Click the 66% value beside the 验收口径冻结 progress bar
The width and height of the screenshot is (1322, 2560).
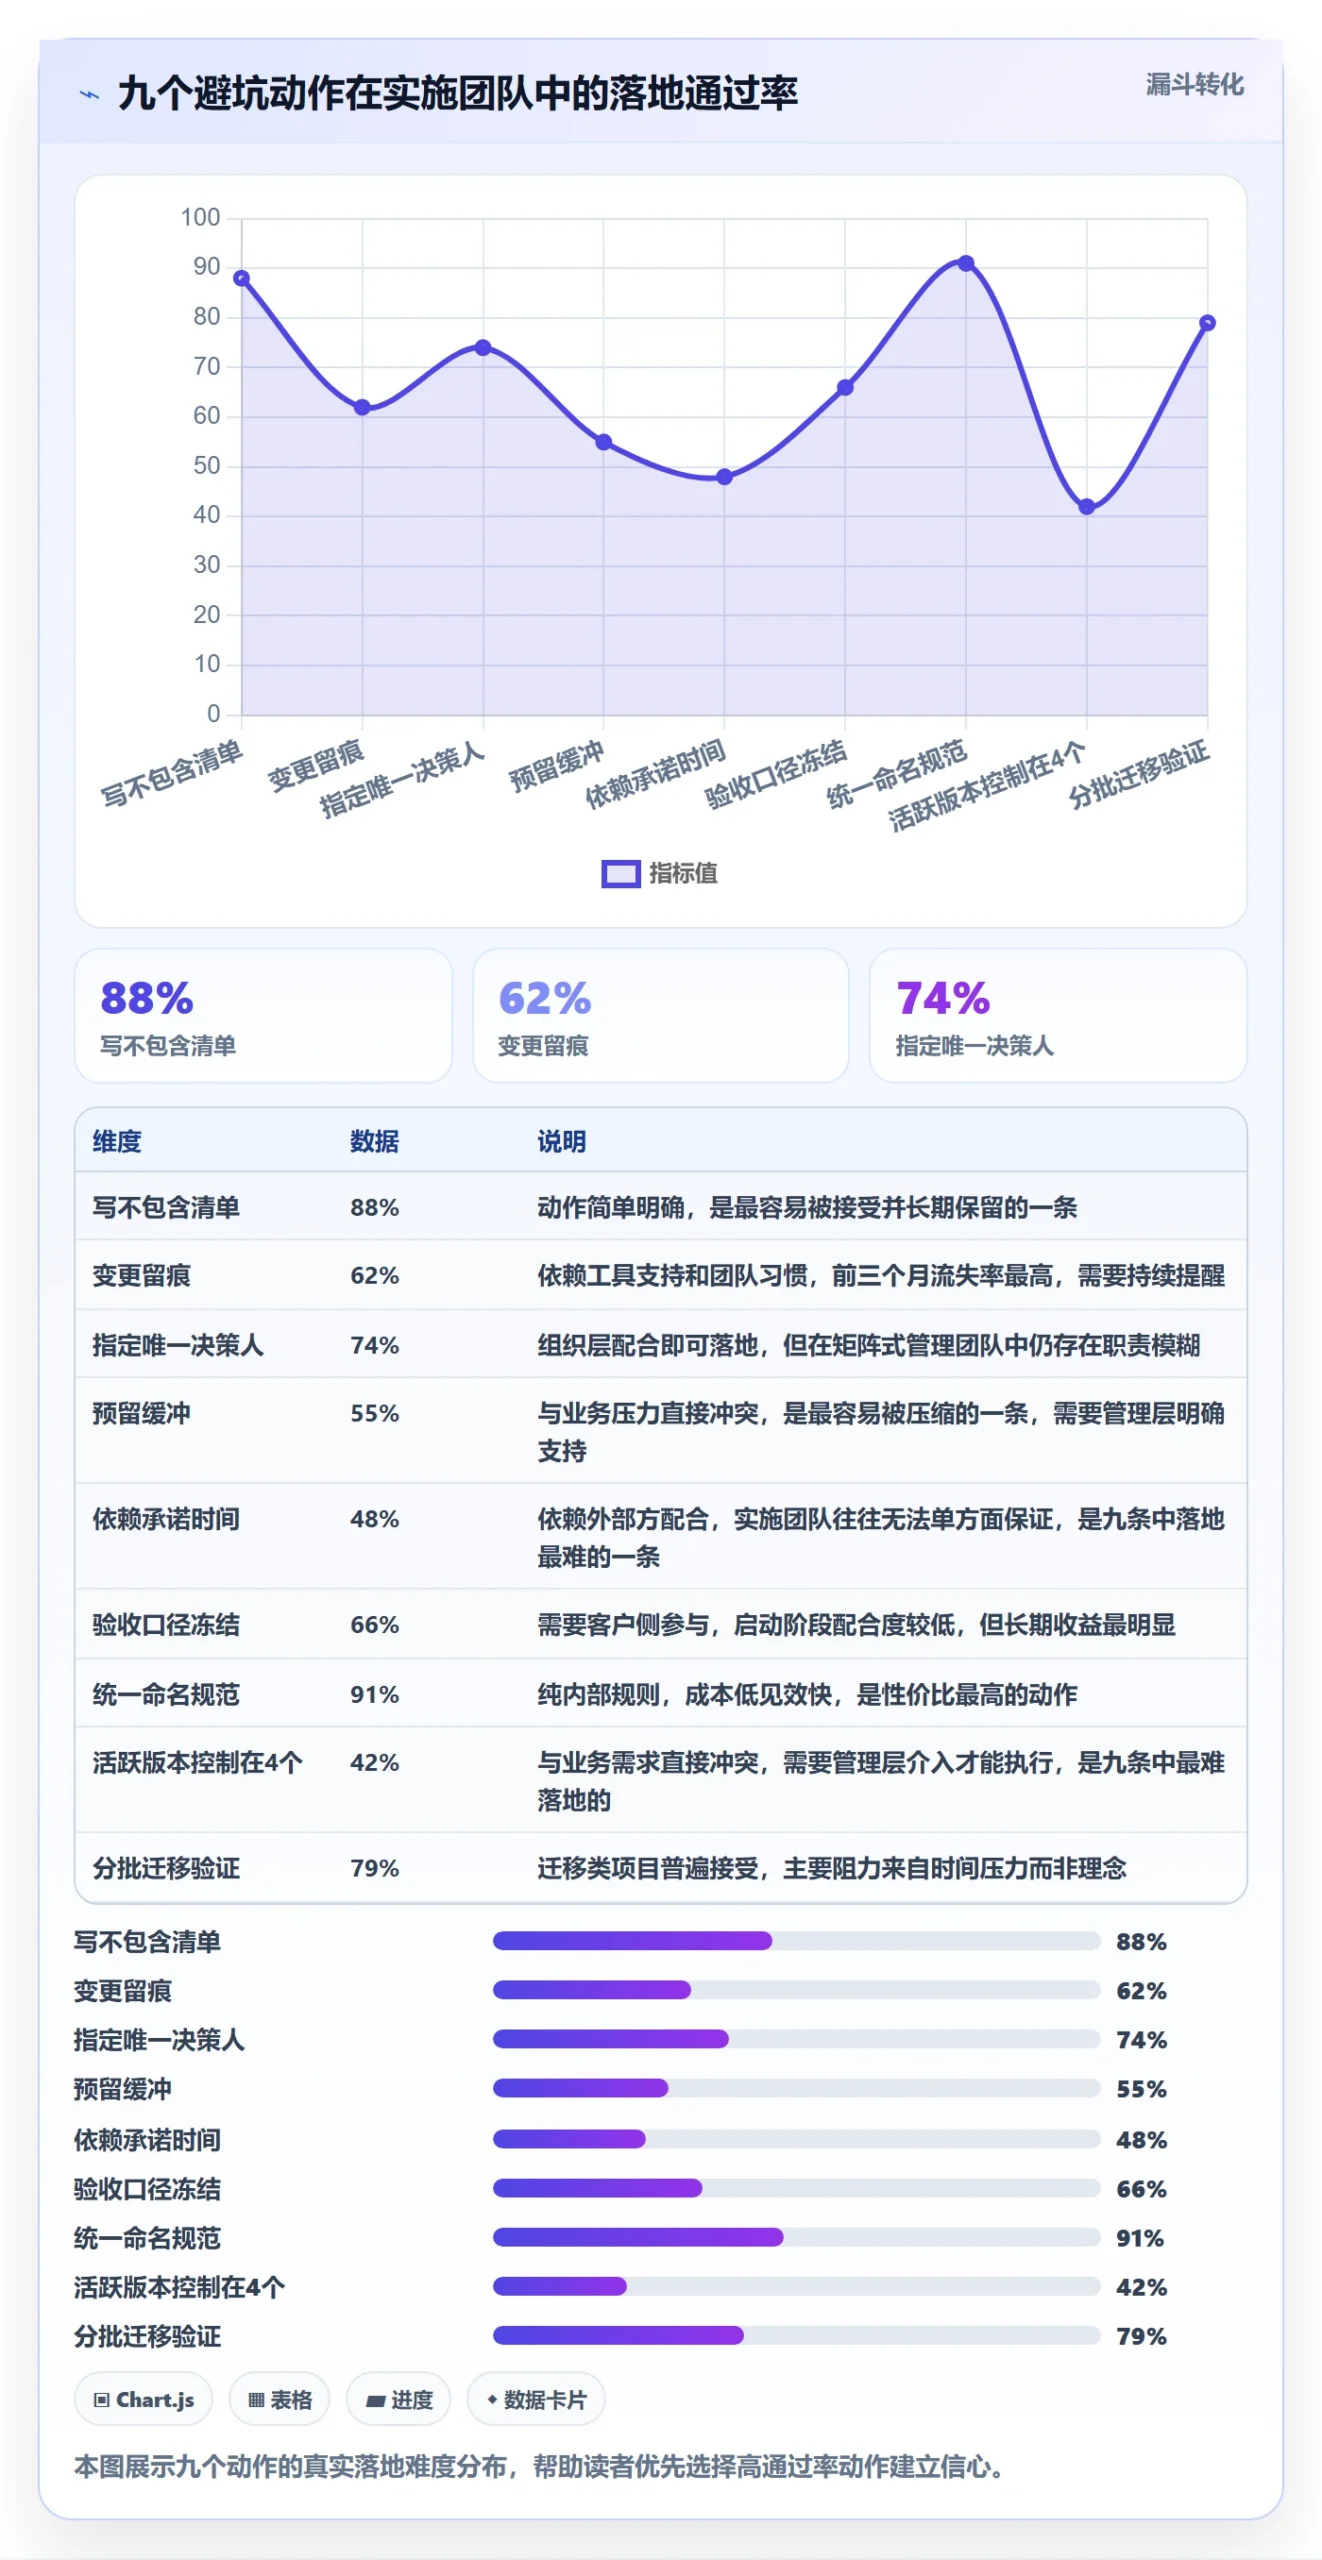(x=1141, y=2189)
